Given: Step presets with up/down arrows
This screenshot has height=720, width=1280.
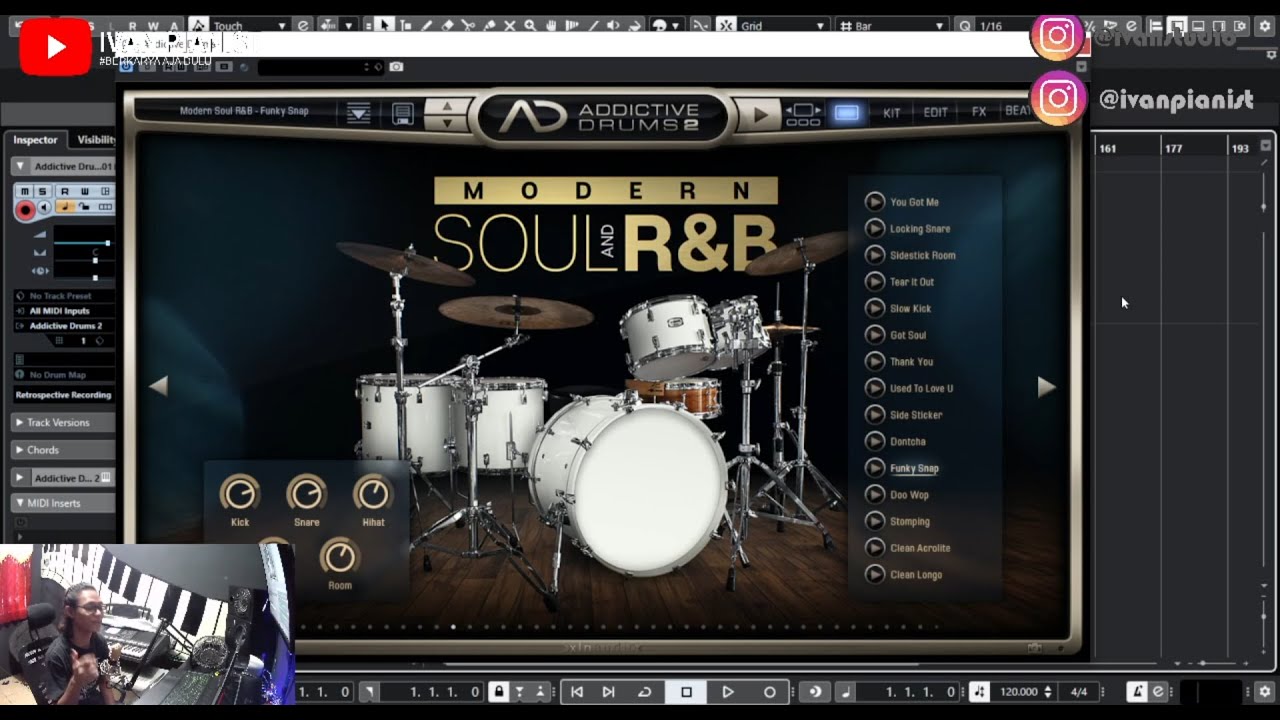Looking at the screenshot, I should tap(446, 114).
